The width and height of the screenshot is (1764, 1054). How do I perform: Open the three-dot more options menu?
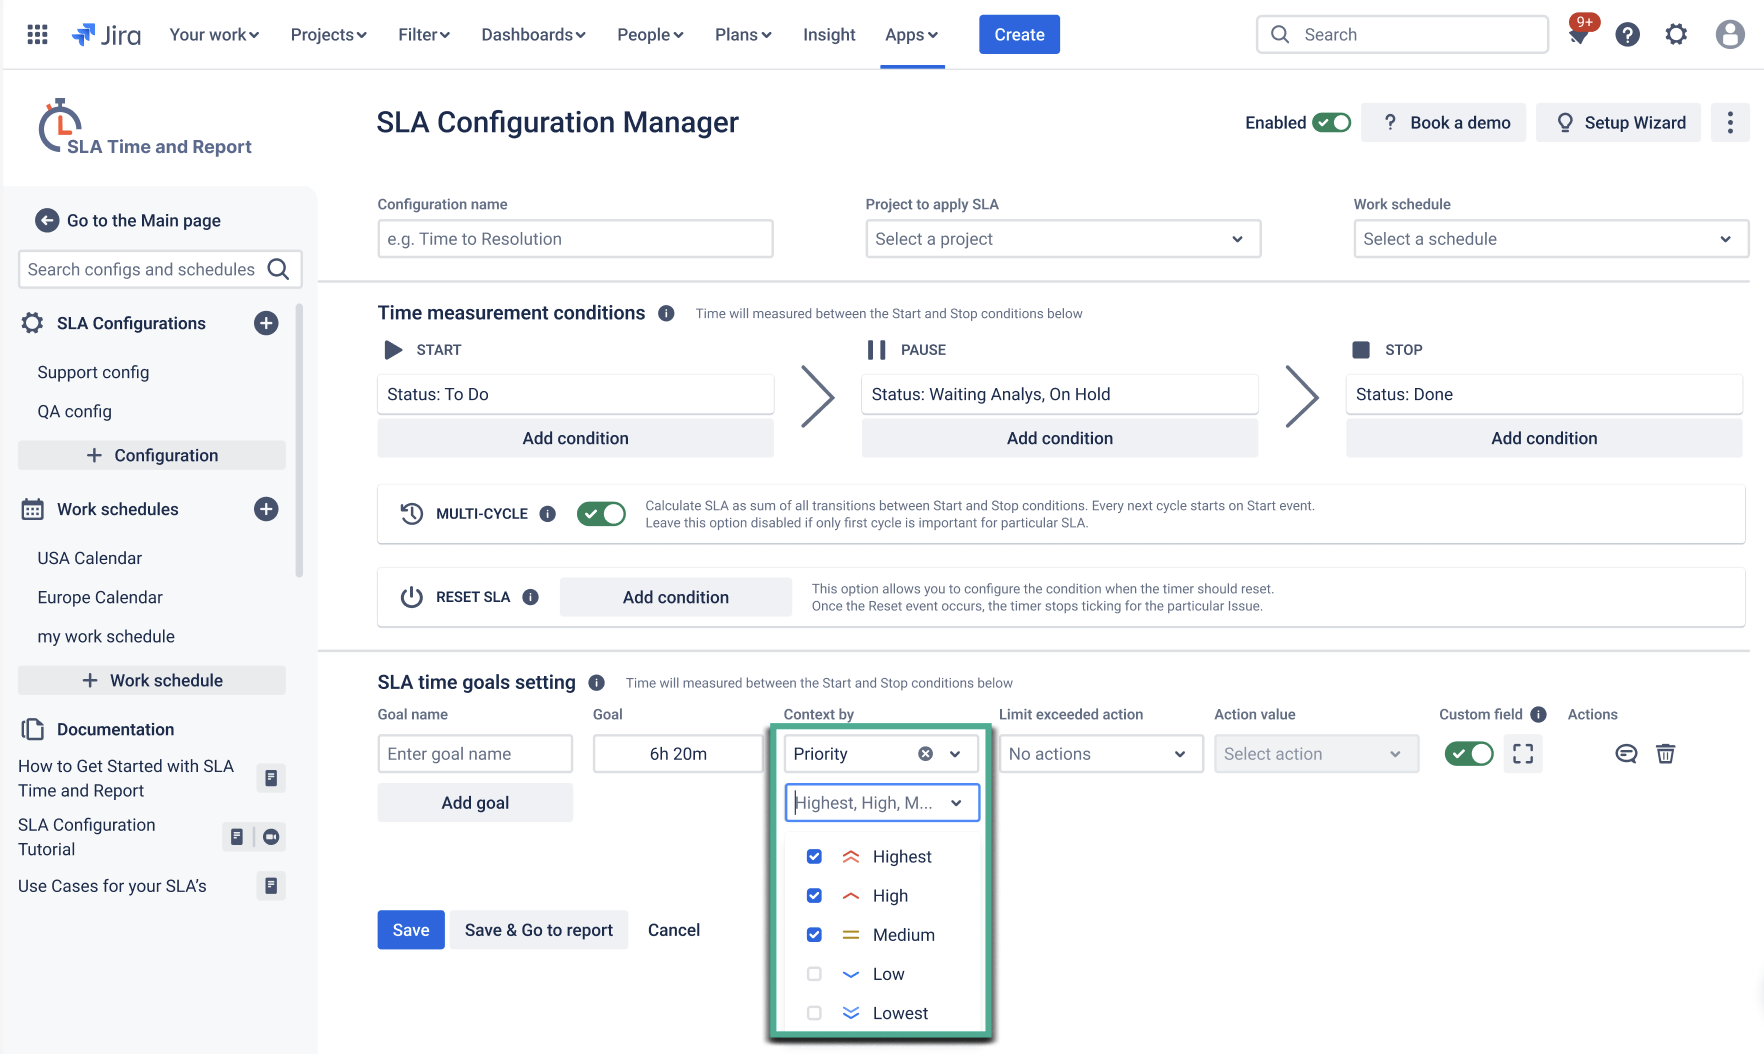[1730, 123]
